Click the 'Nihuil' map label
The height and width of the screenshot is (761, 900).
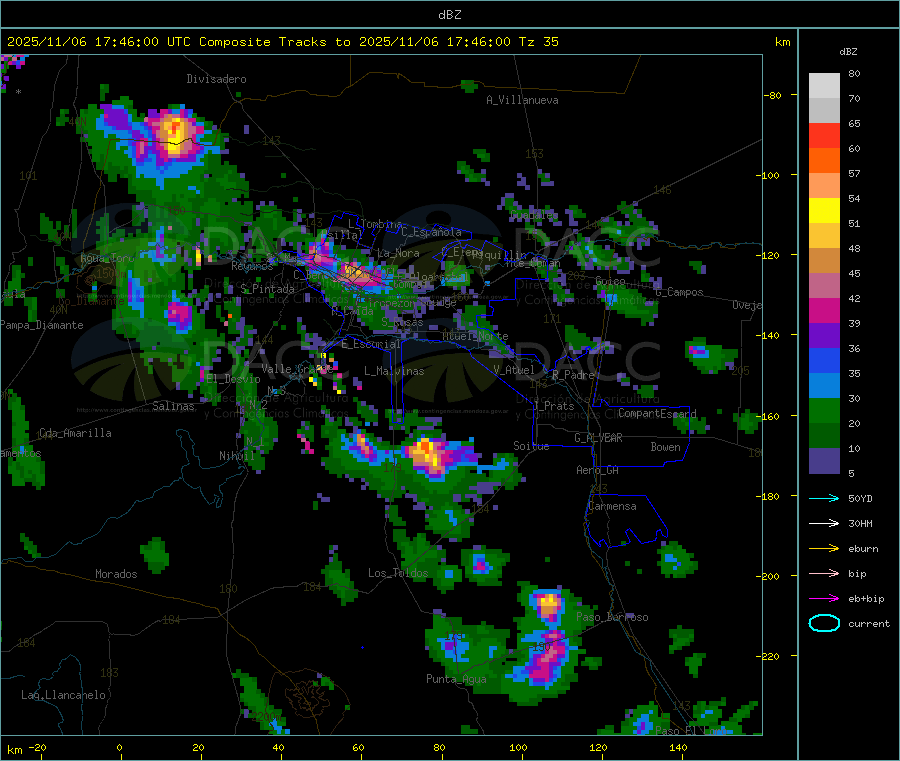[236, 456]
